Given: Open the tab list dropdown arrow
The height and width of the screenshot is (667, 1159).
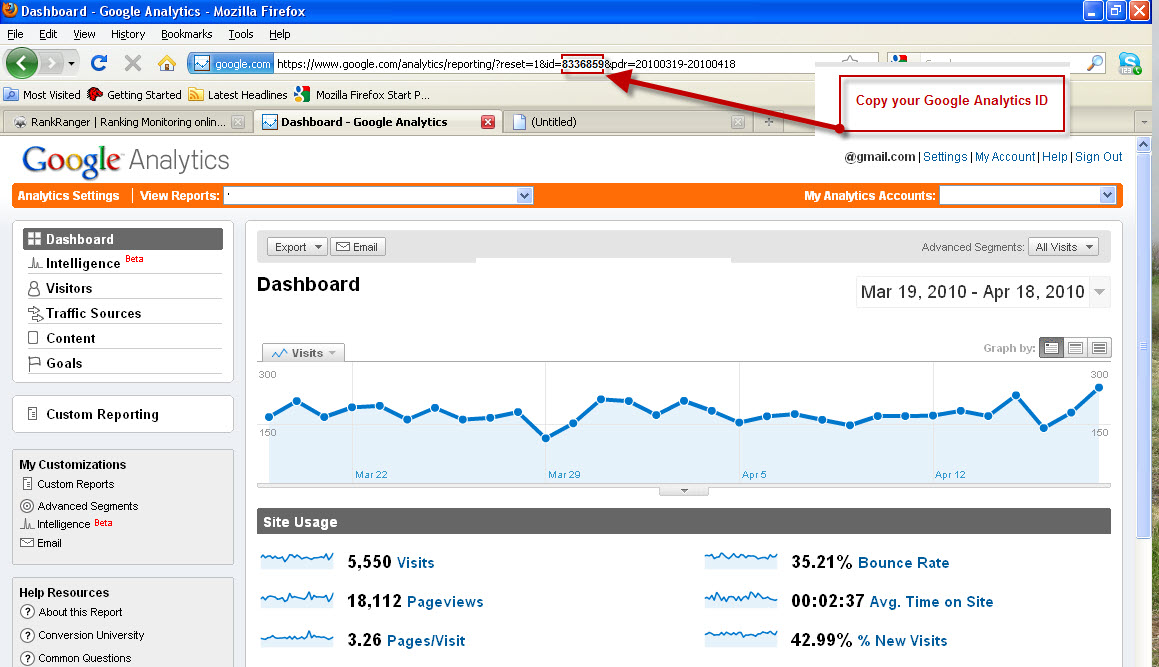Looking at the screenshot, I should 1144,122.
